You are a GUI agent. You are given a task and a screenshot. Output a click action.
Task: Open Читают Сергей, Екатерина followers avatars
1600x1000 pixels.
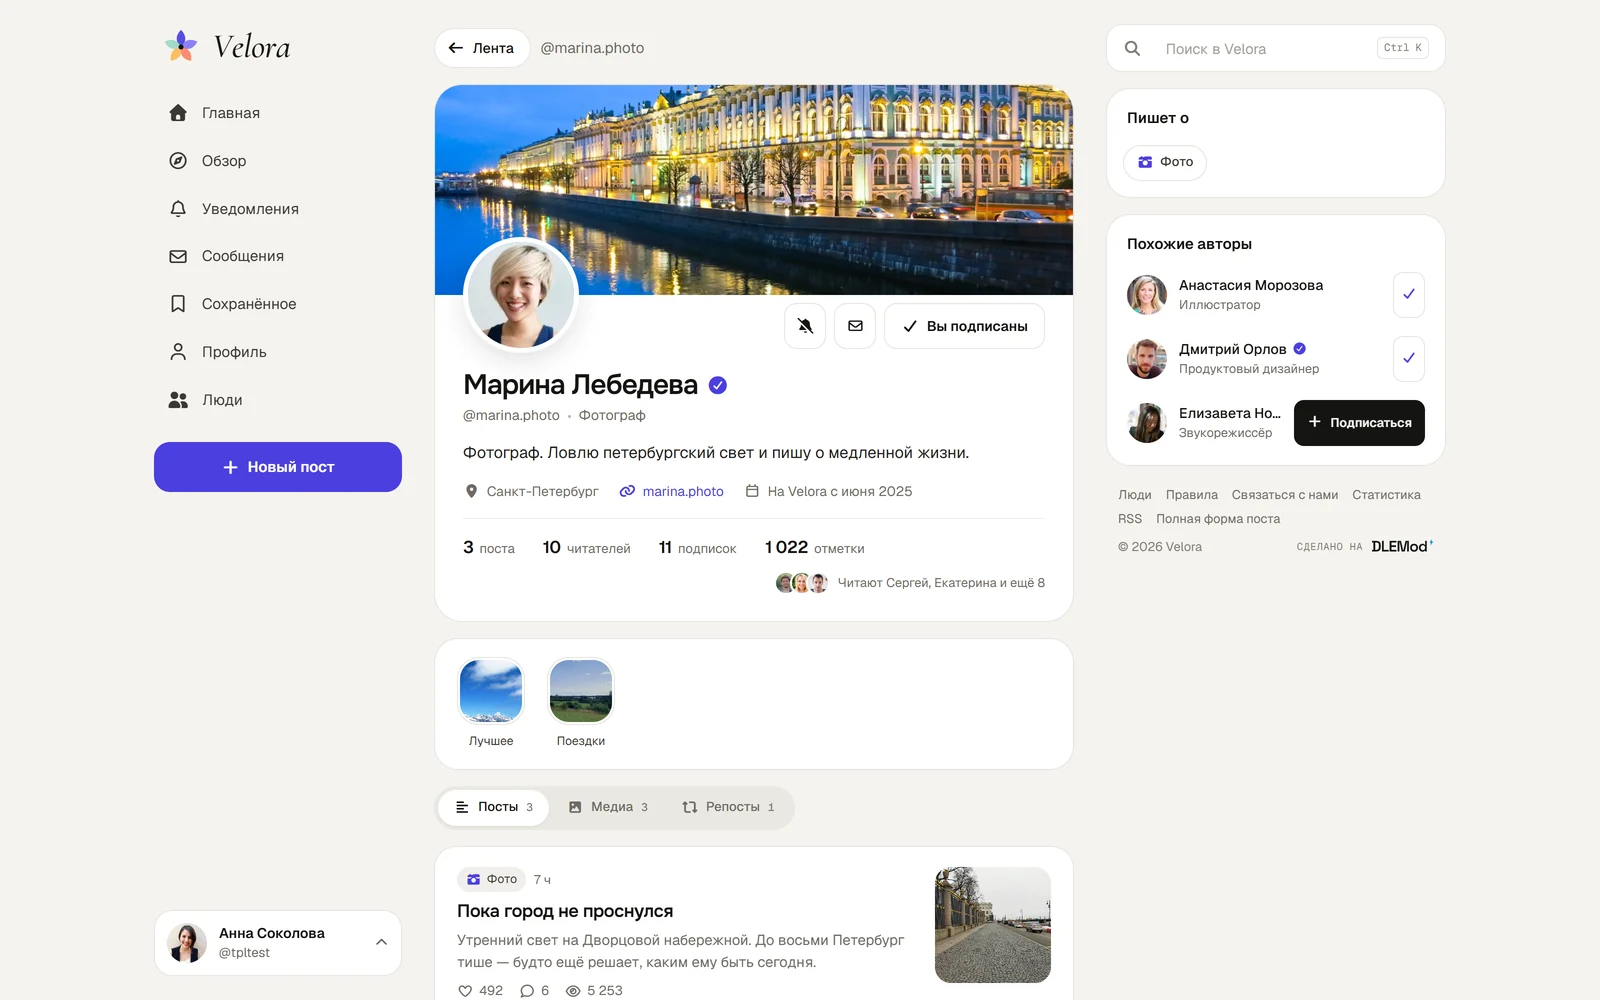point(802,583)
